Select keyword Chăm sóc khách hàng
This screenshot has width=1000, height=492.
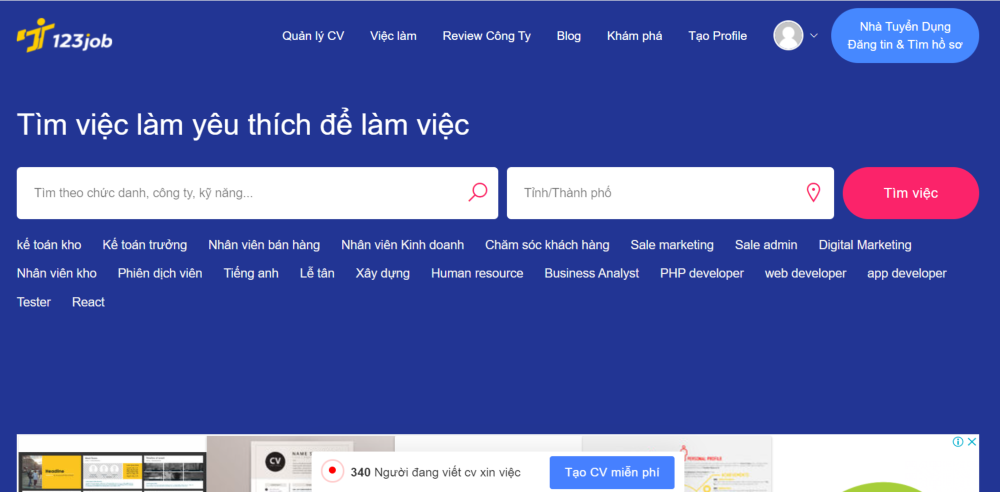547,245
